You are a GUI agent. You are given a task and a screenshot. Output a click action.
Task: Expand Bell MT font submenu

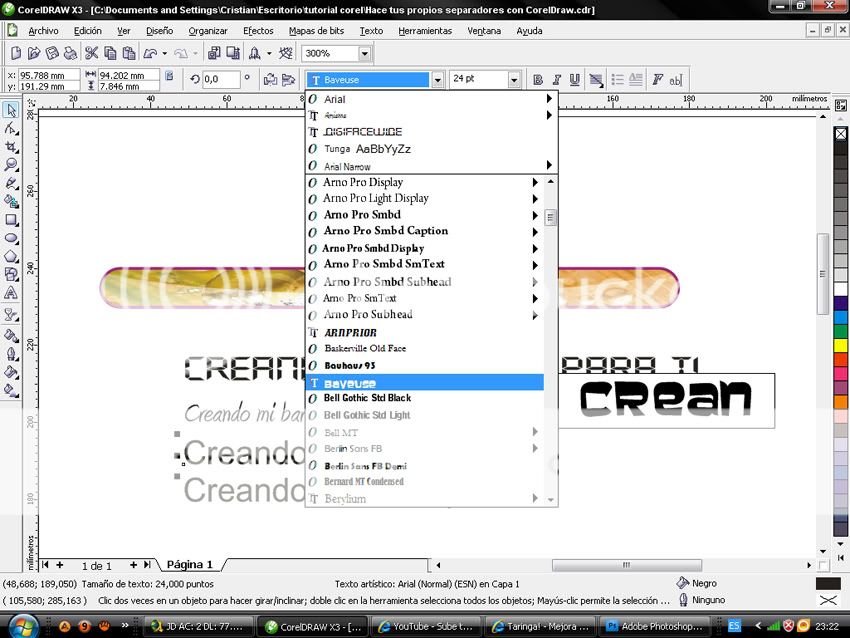tap(535, 431)
